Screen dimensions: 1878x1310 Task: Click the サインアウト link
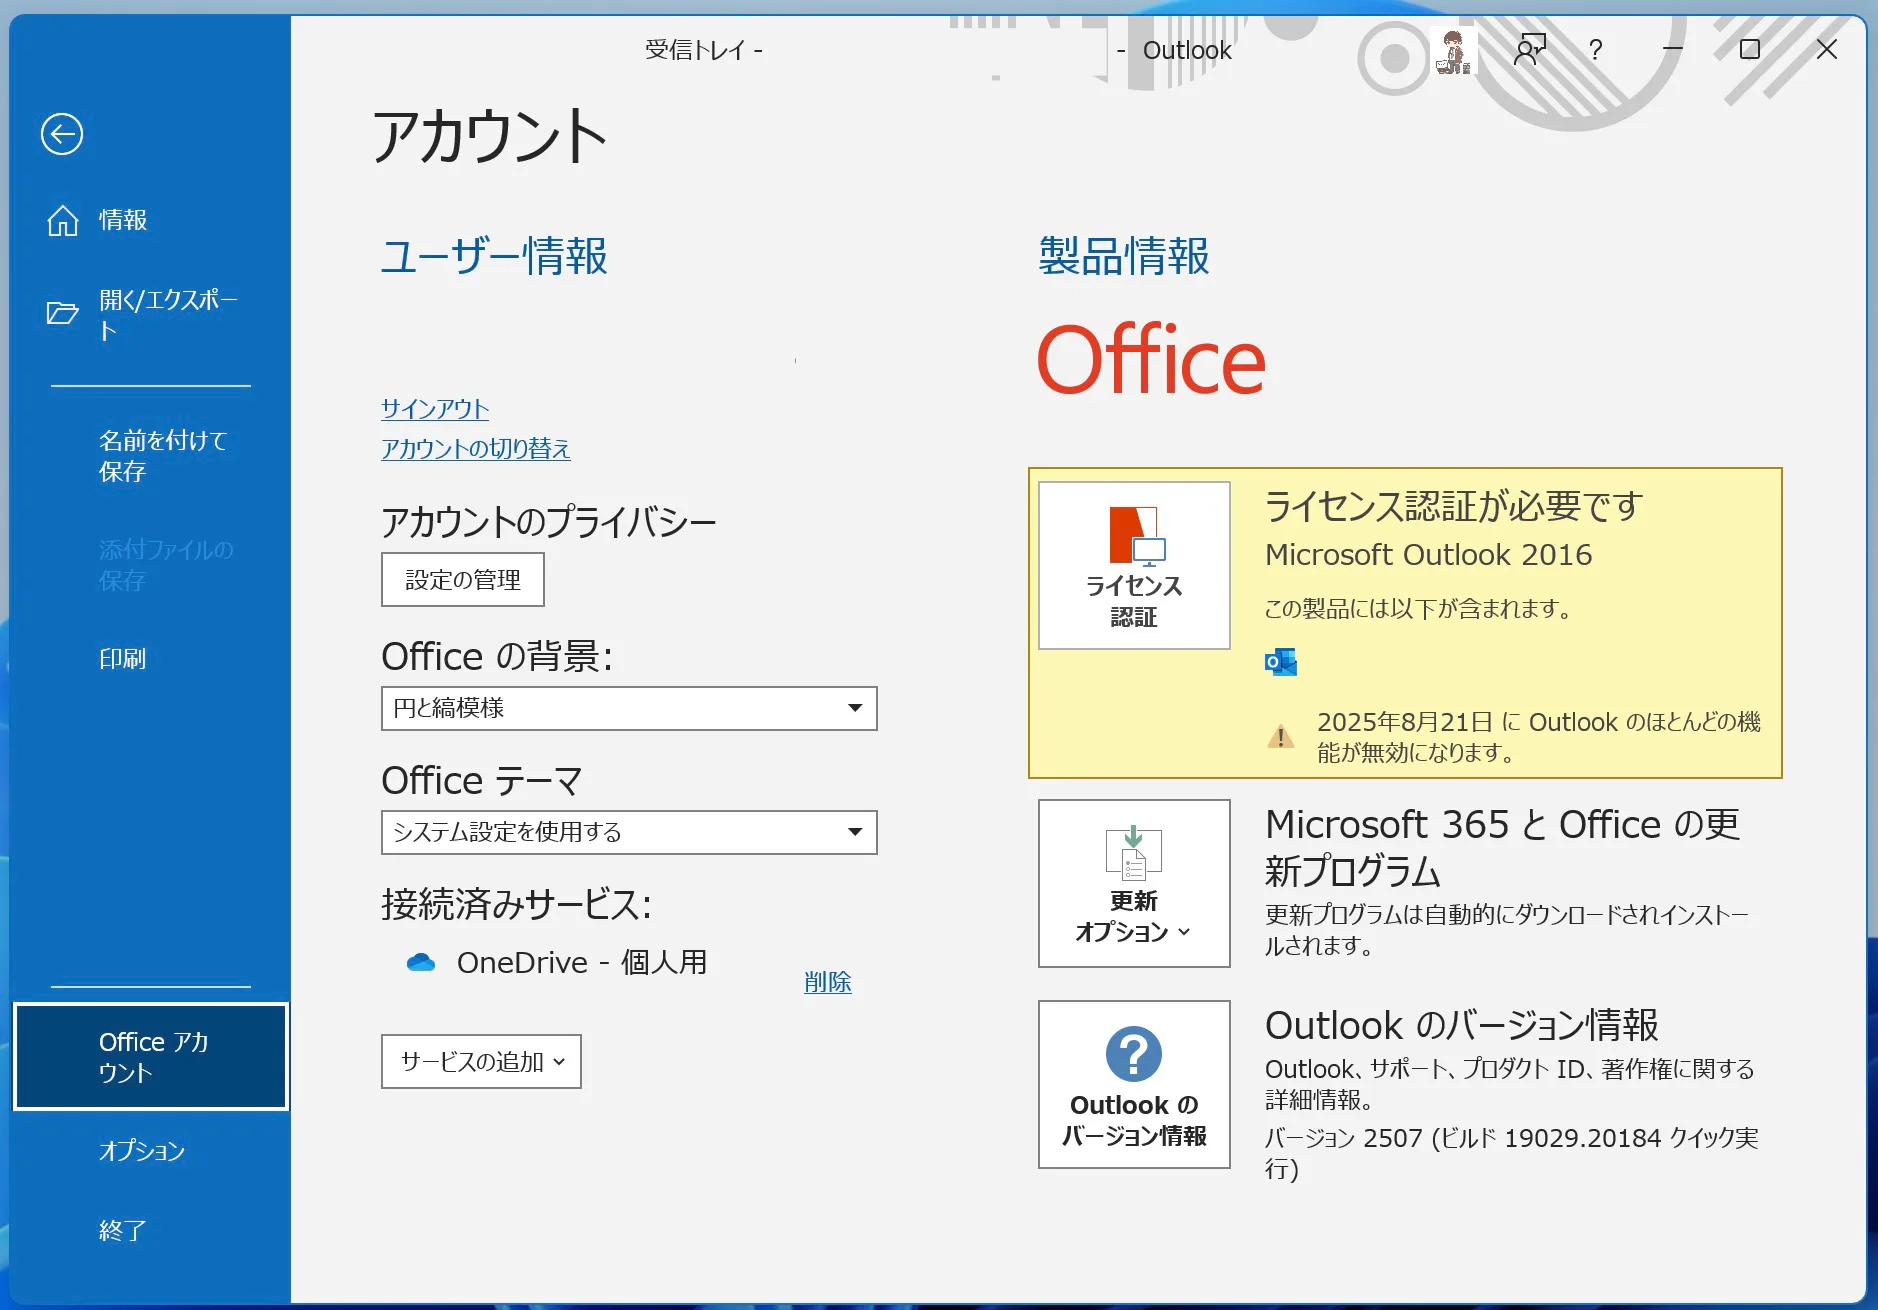[435, 409]
